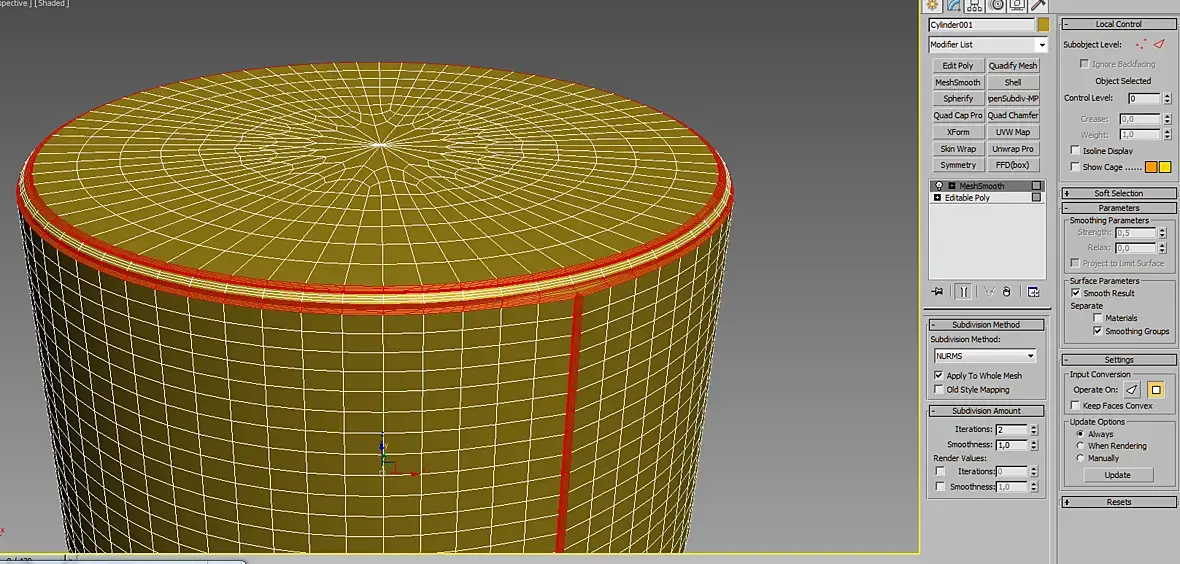Uncheck Smooth Result checkbox

pos(1075,293)
